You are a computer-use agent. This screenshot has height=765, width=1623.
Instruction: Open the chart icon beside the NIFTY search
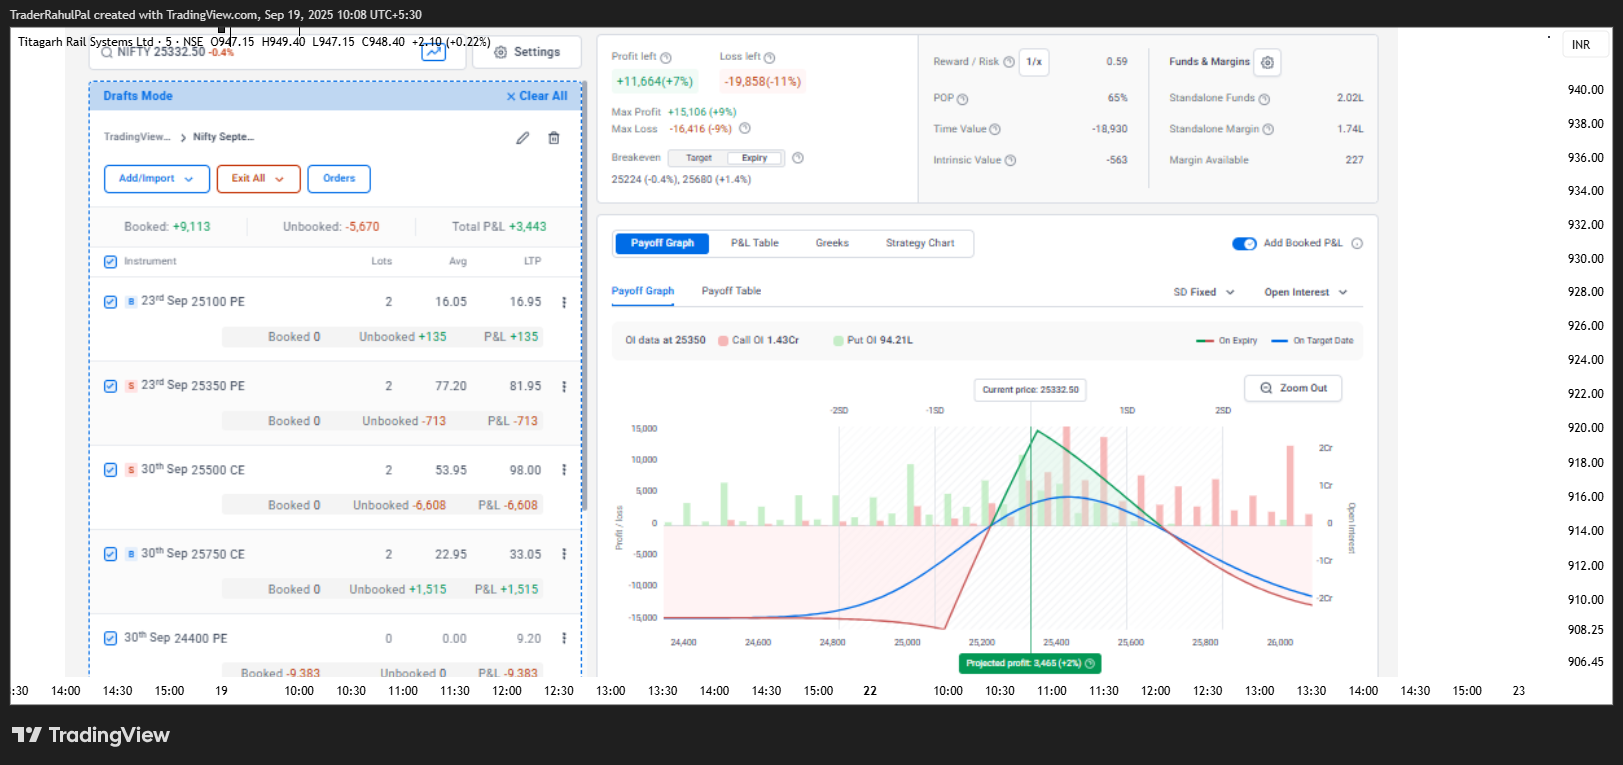[433, 52]
